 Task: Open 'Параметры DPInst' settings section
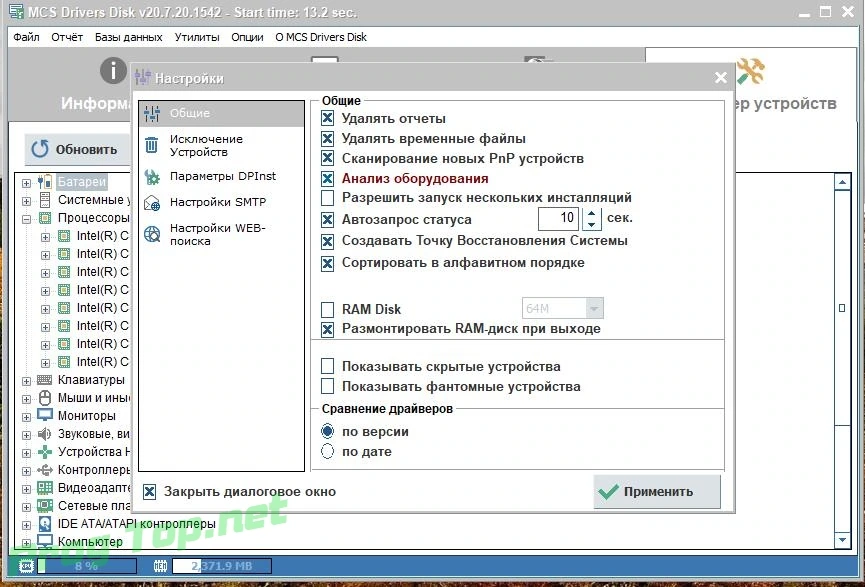click(x=221, y=176)
